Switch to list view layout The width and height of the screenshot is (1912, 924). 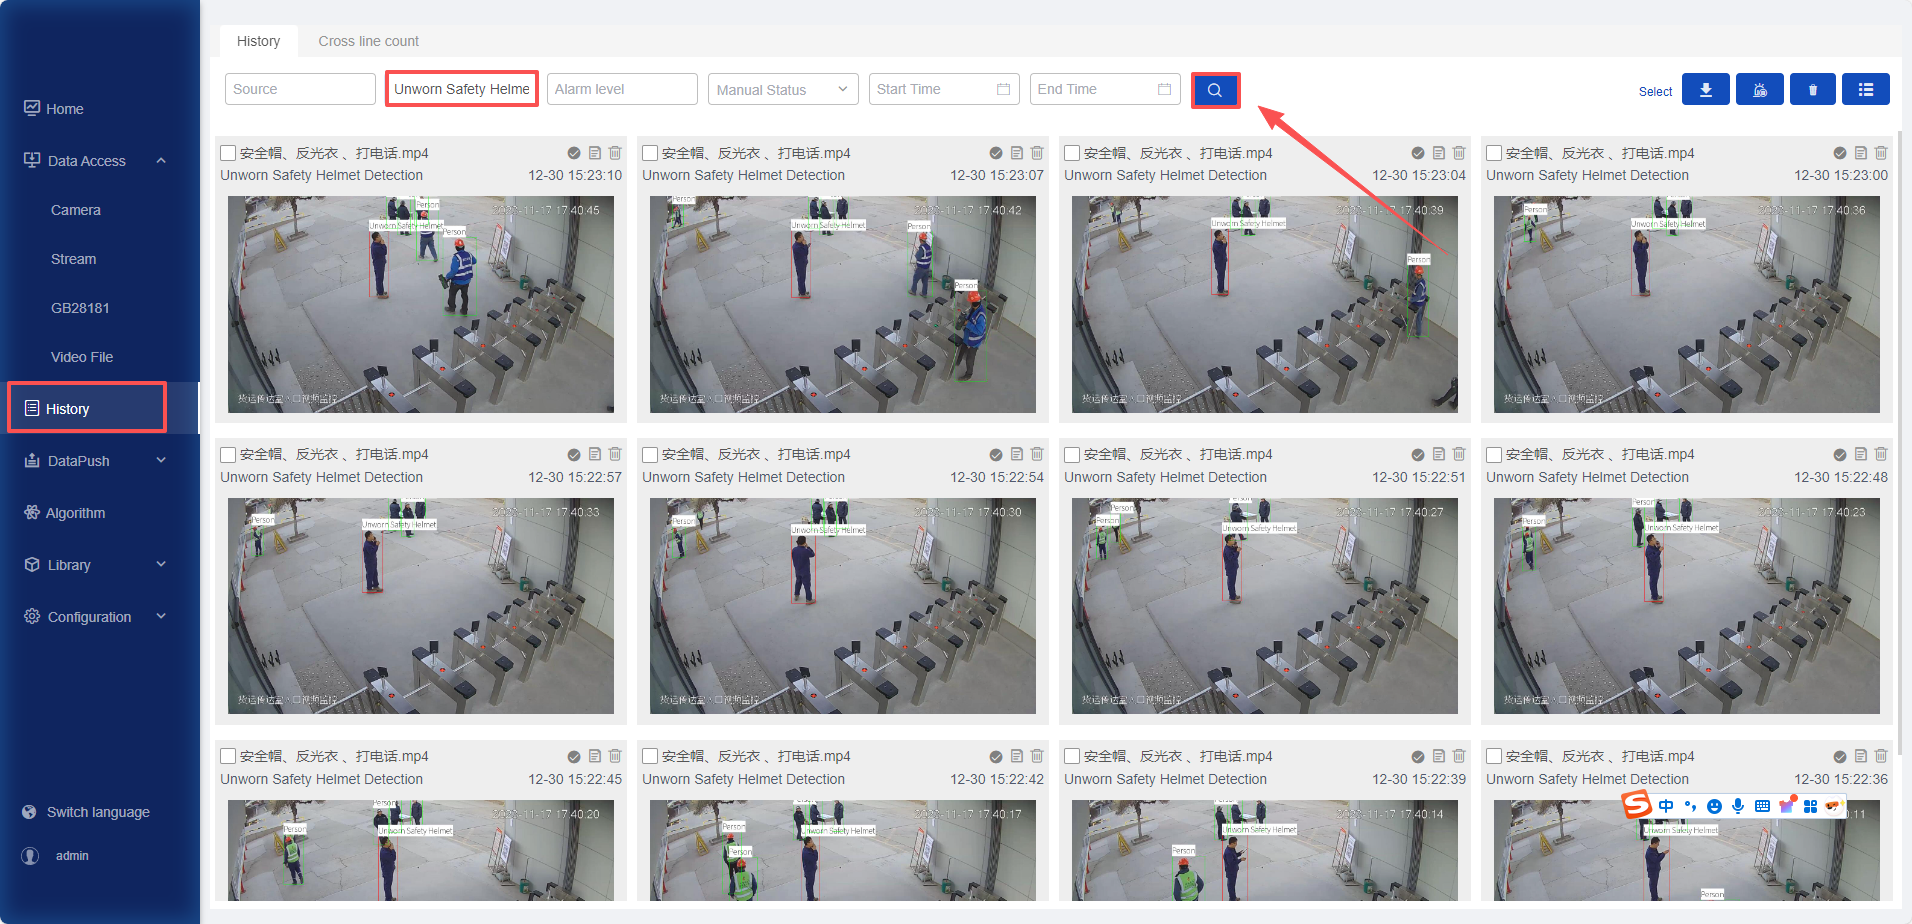point(1865,90)
